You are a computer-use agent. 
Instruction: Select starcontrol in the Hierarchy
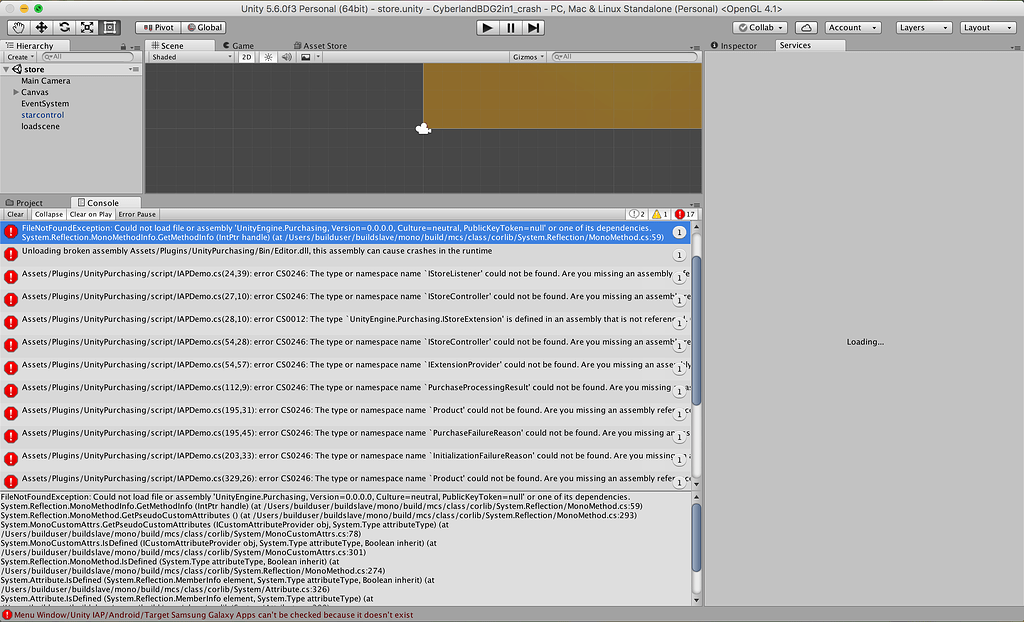click(44, 114)
